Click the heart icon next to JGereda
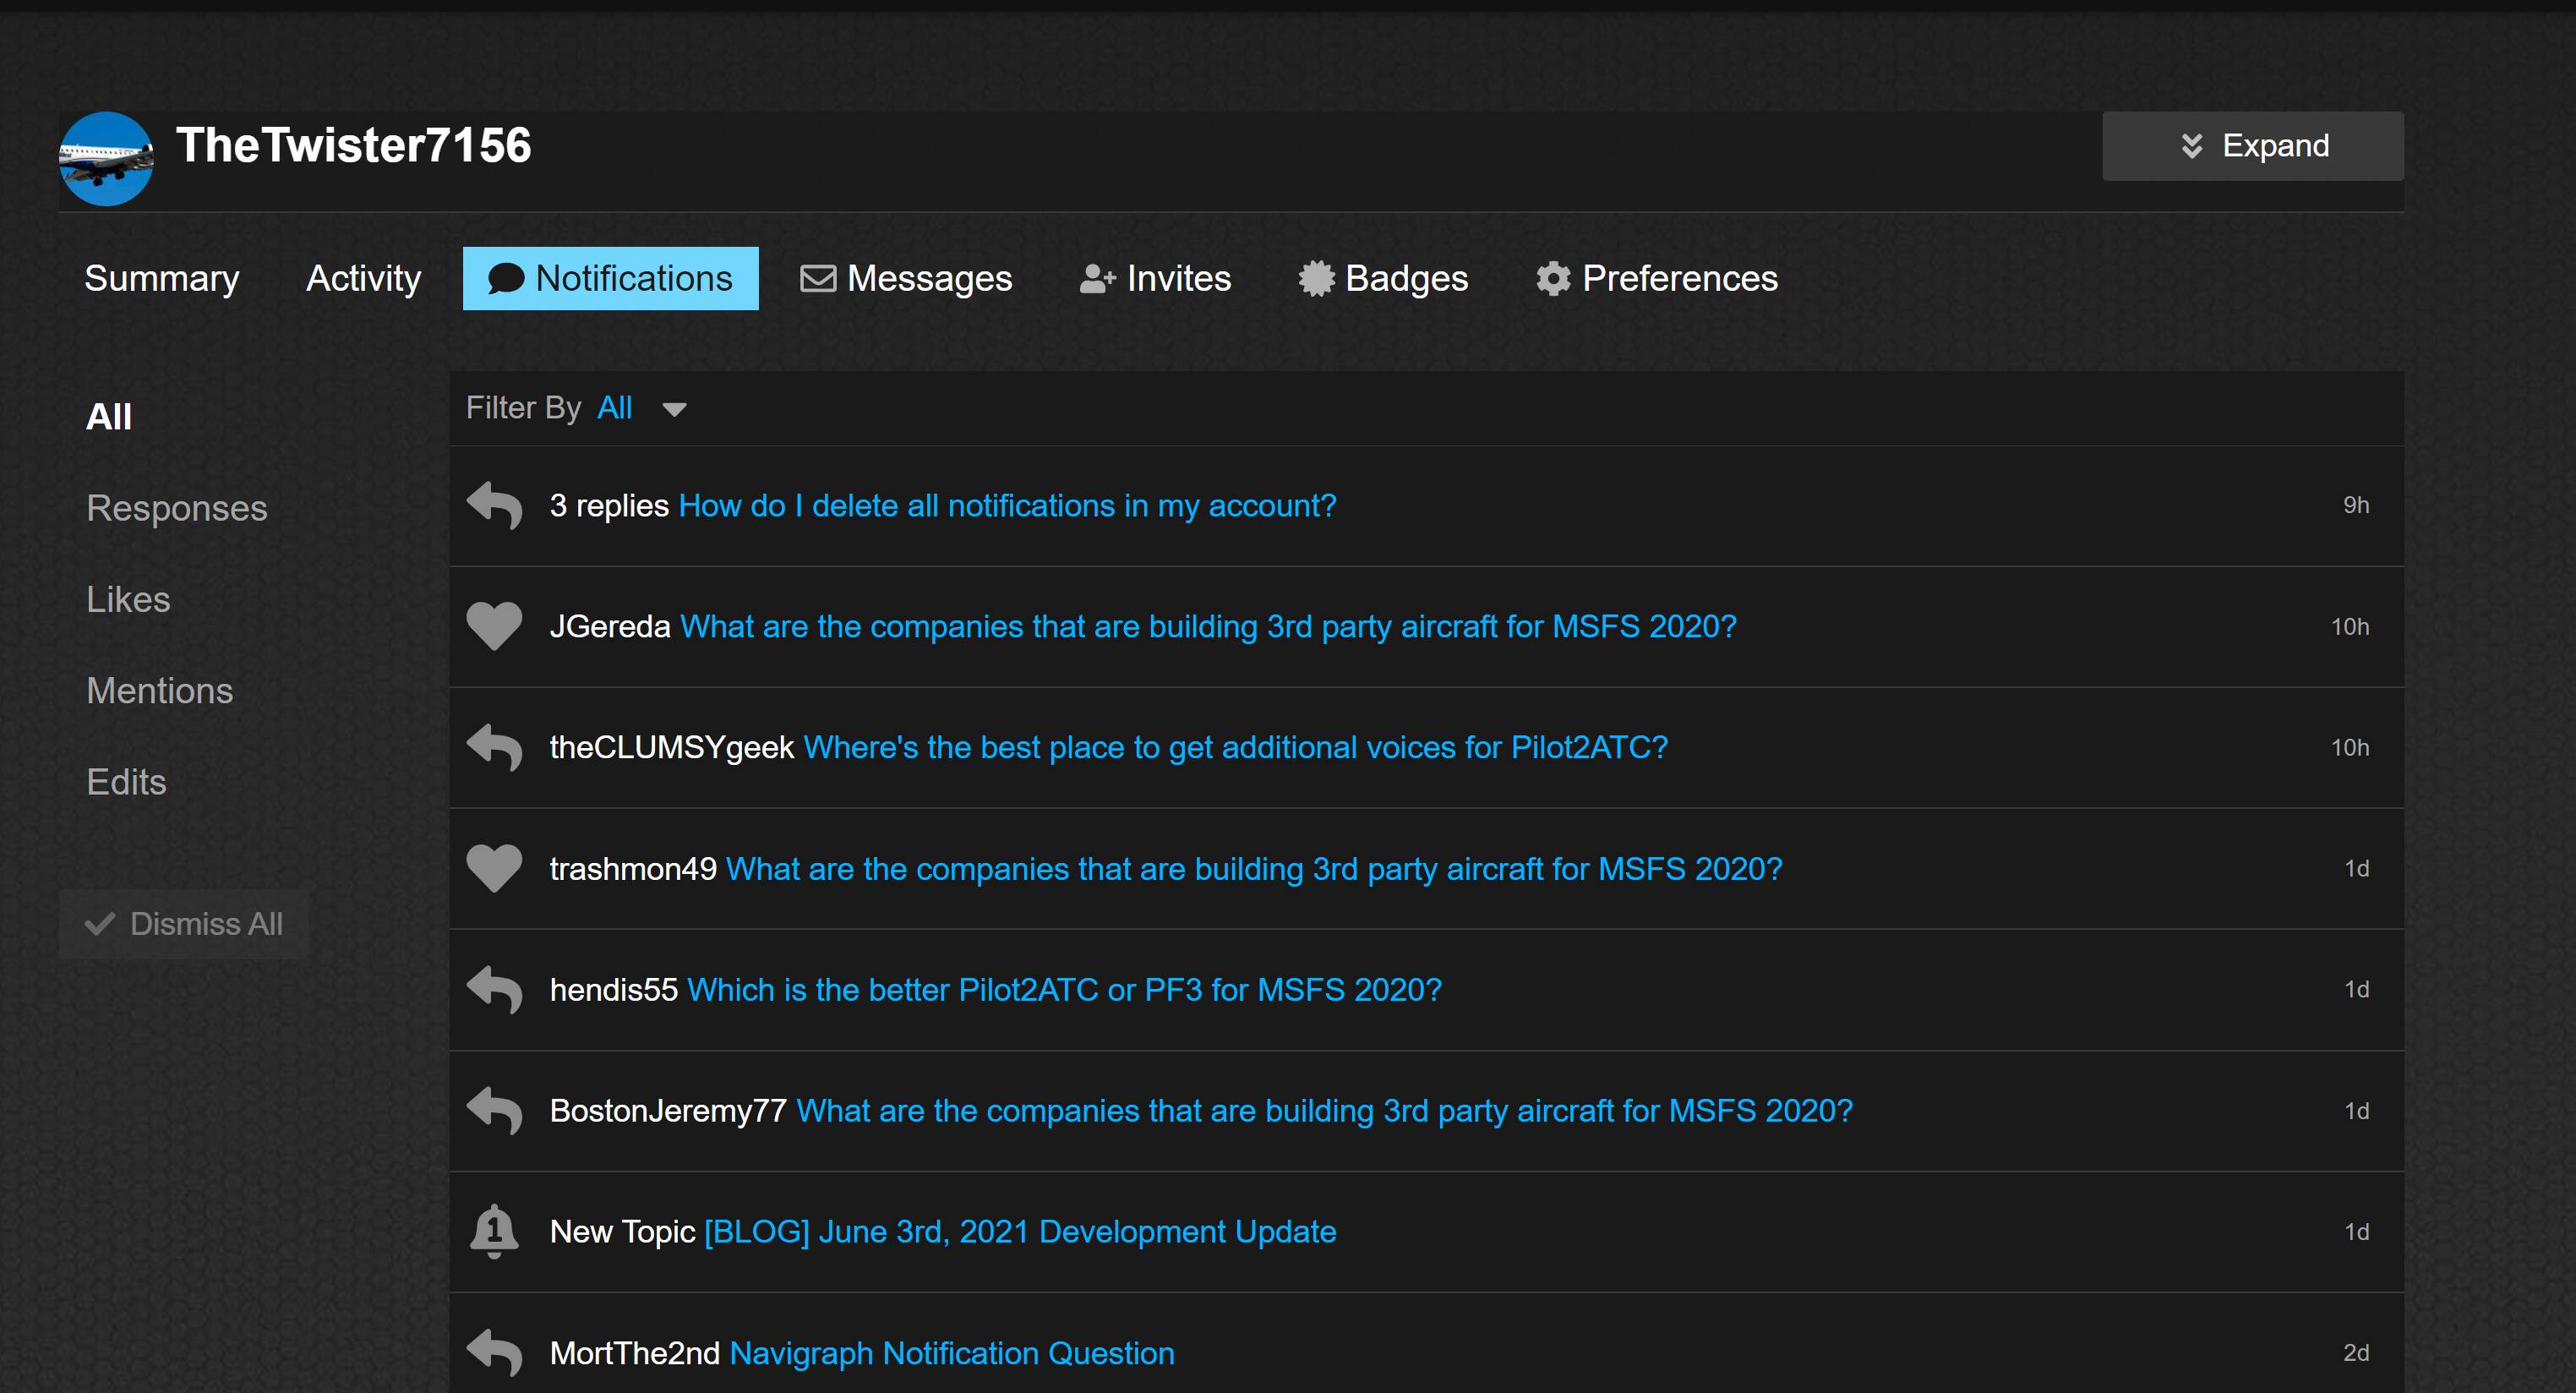 [494, 626]
